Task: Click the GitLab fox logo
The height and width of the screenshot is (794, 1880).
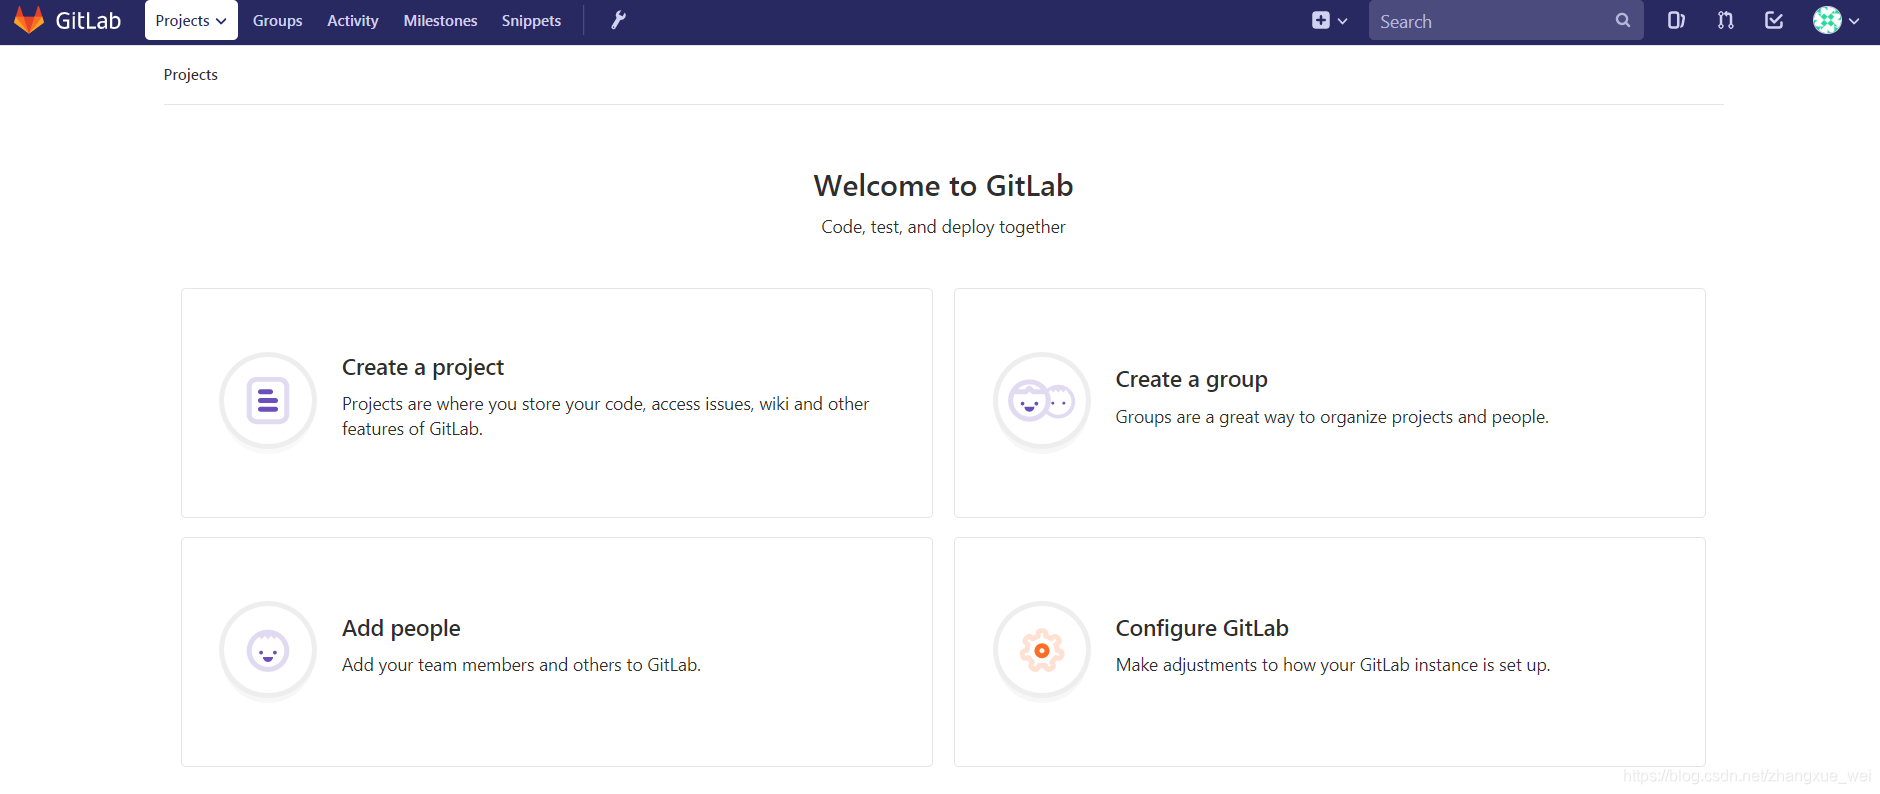Action: tap(29, 20)
